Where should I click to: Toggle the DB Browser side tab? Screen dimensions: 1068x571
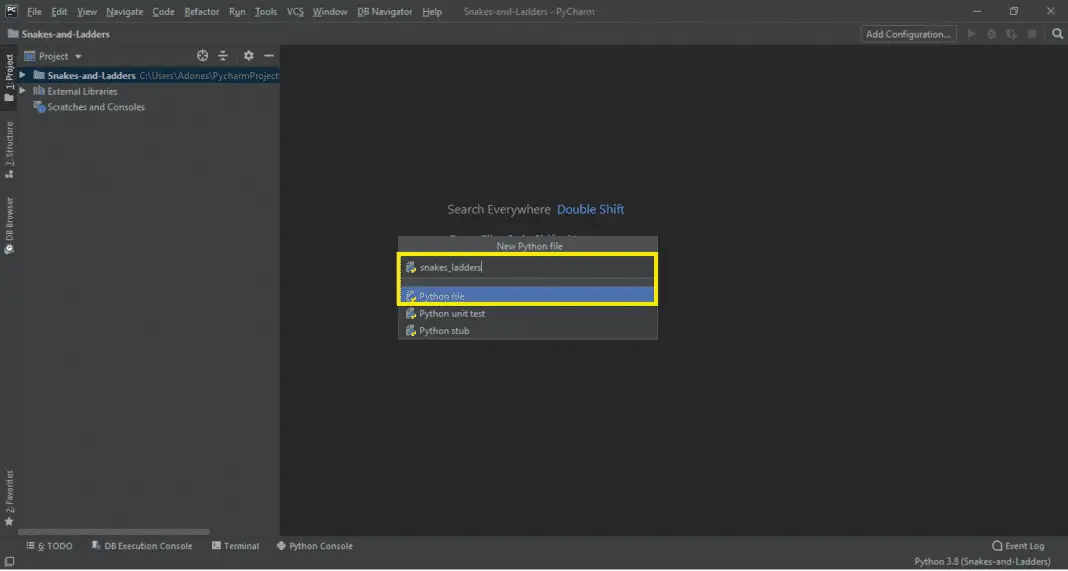coord(9,224)
